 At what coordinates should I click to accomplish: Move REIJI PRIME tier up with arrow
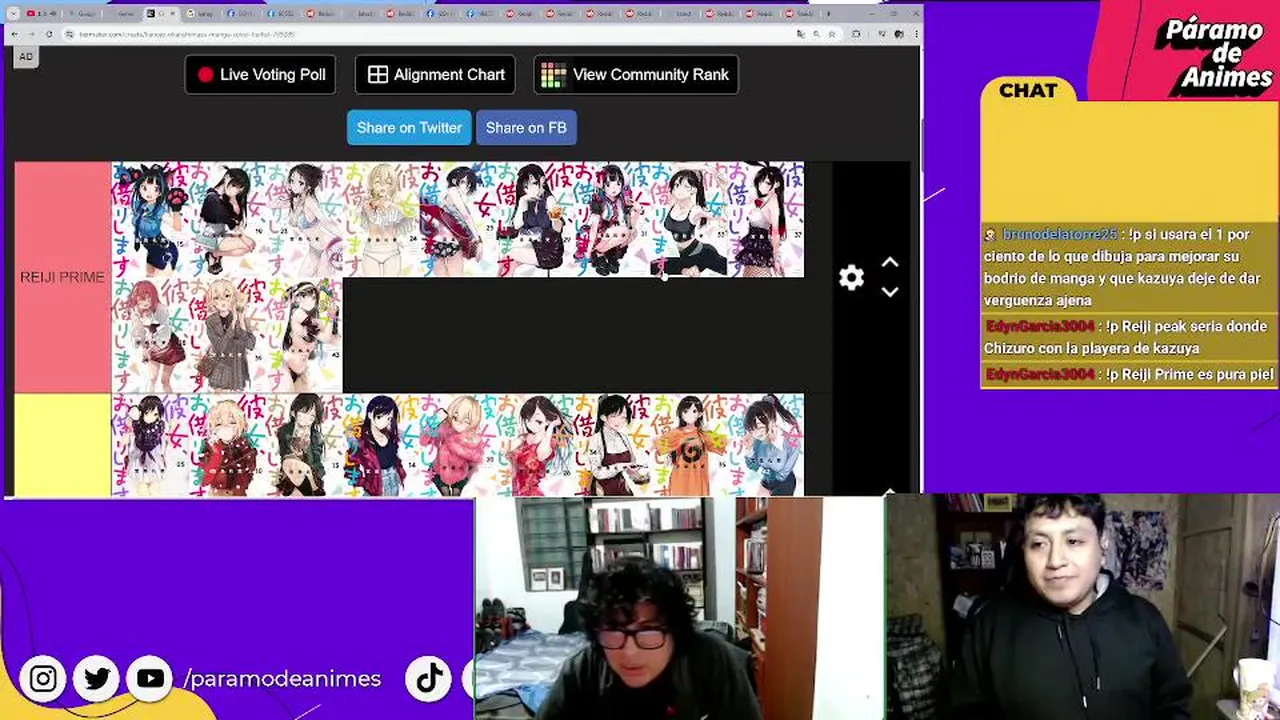[x=890, y=263]
